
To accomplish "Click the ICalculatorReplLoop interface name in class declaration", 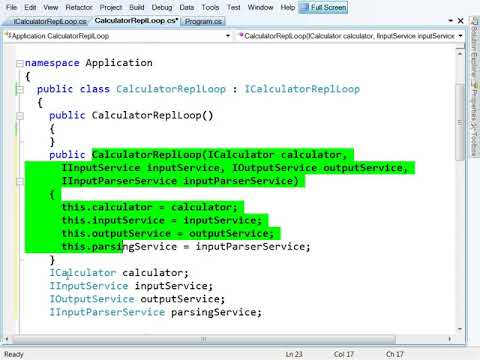I will (x=302, y=89).
